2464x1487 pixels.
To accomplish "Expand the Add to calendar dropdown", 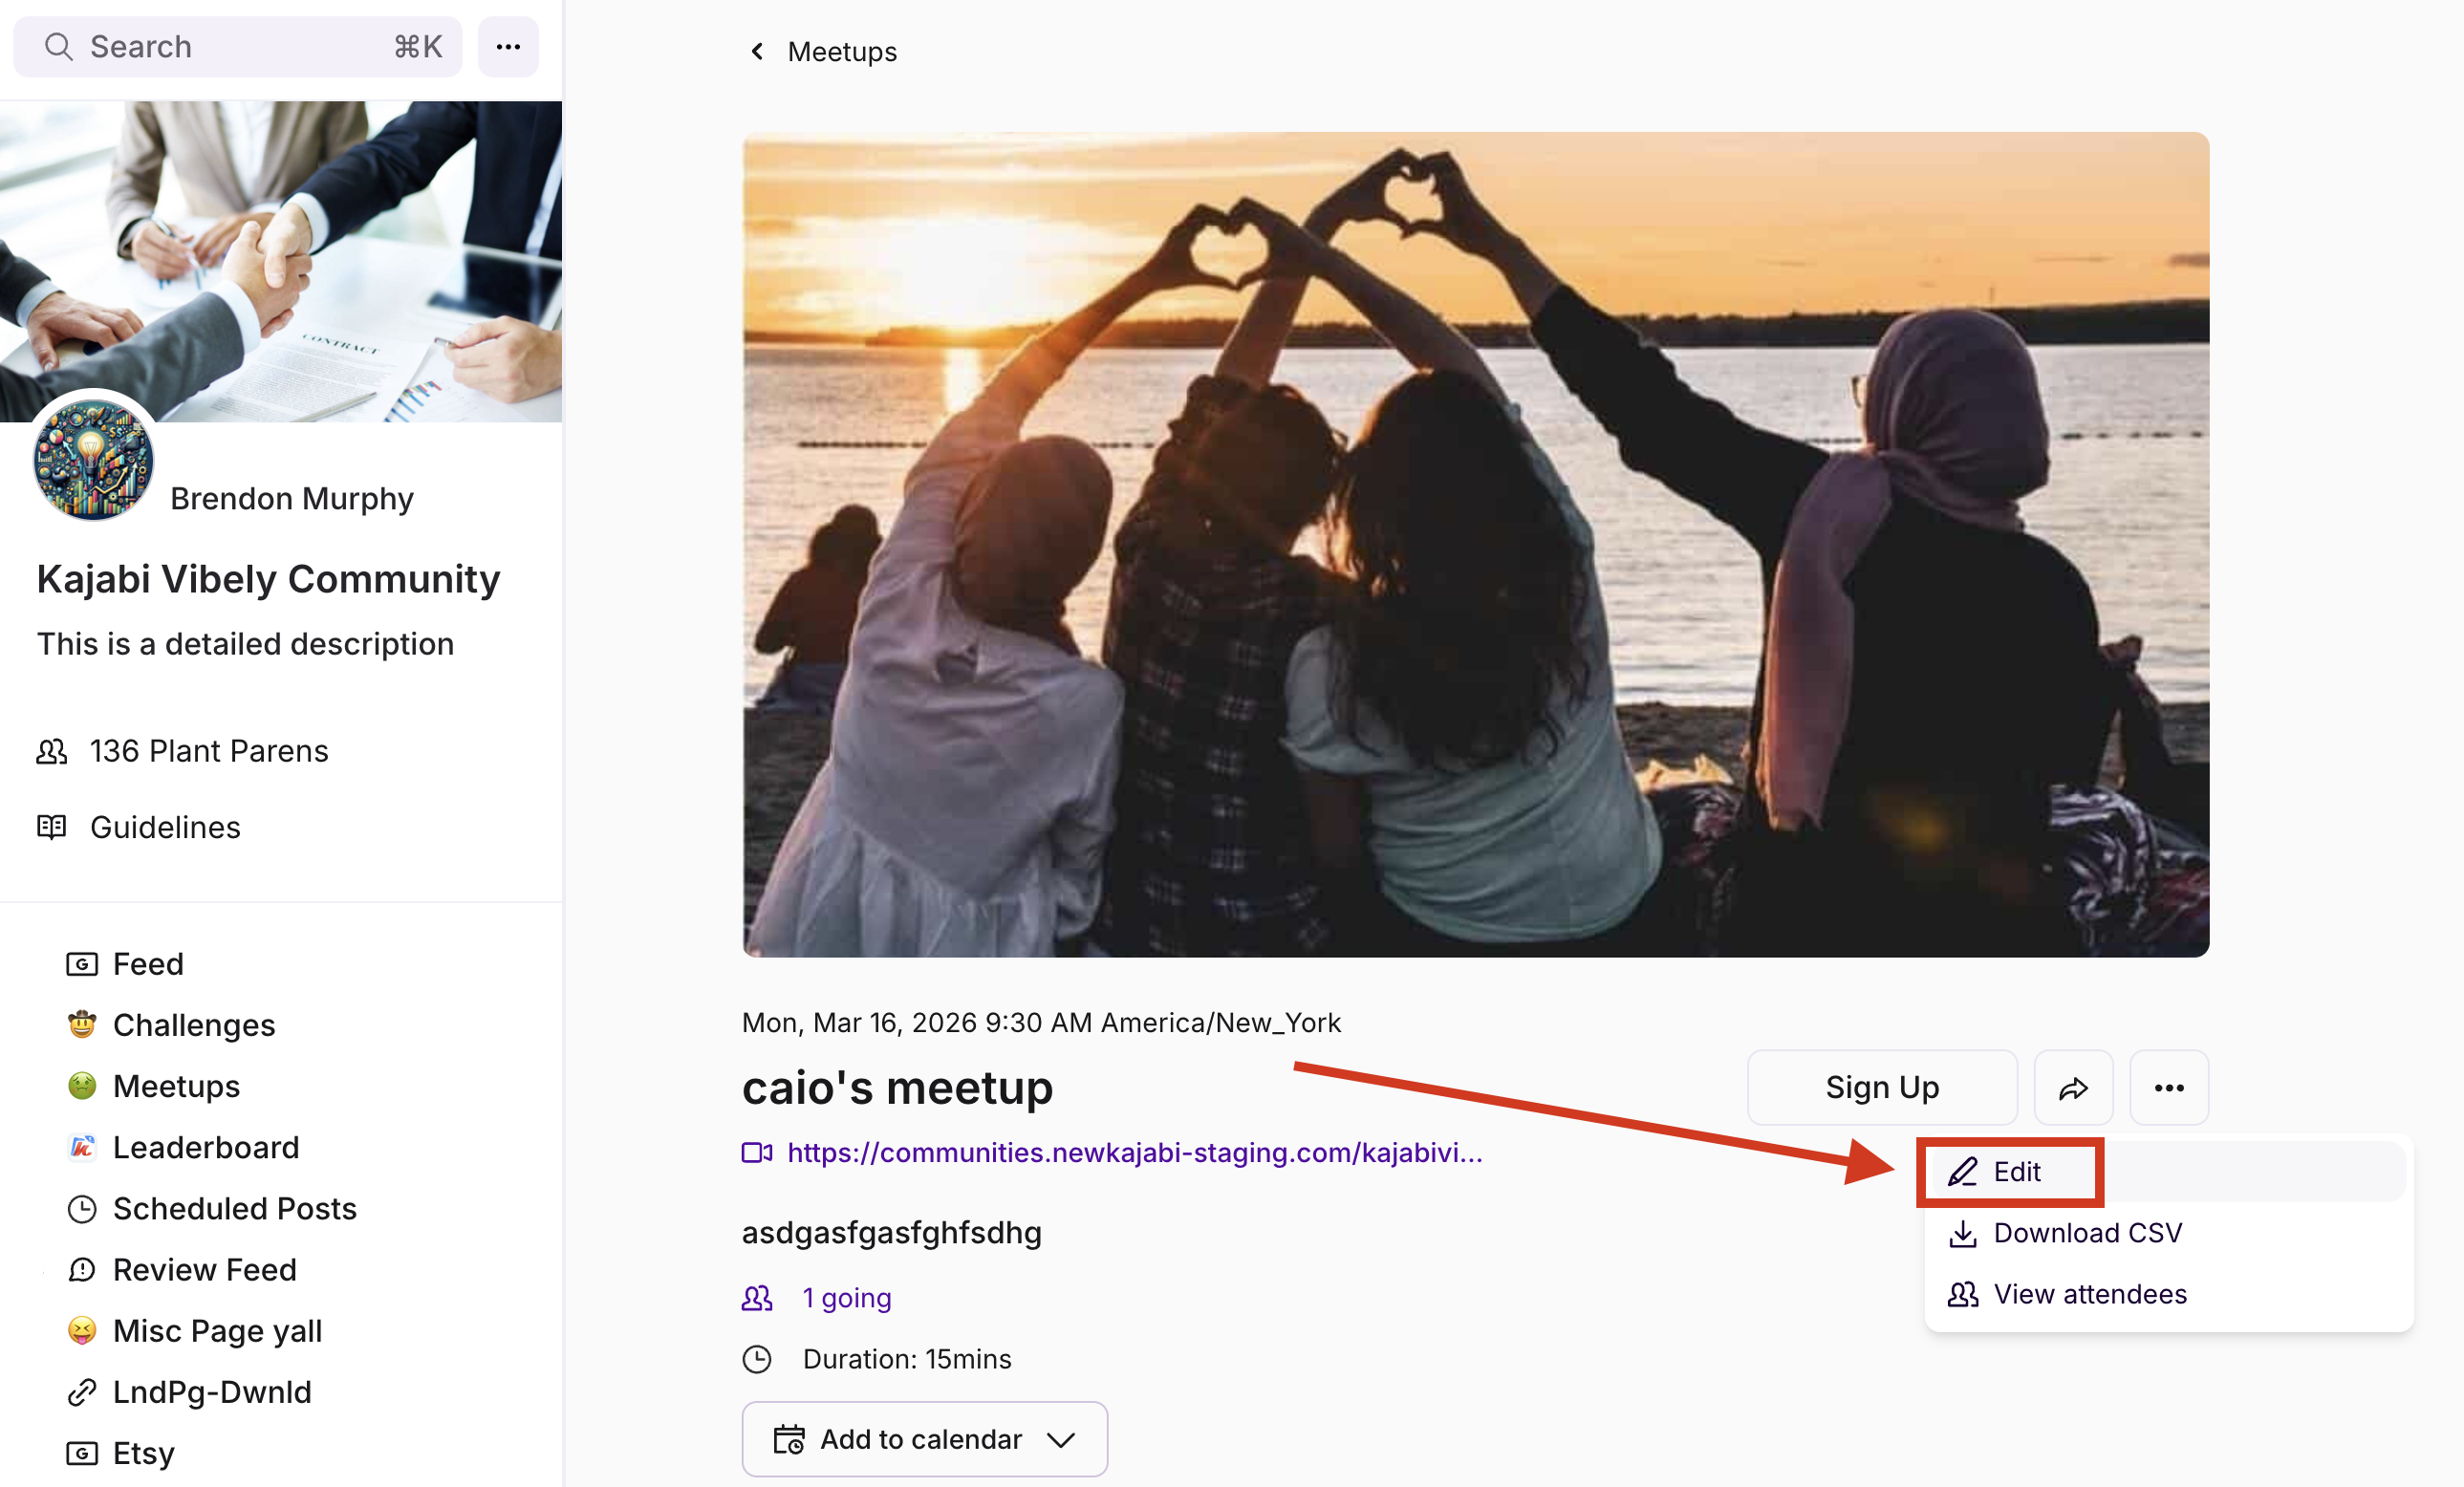I will coord(1060,1439).
